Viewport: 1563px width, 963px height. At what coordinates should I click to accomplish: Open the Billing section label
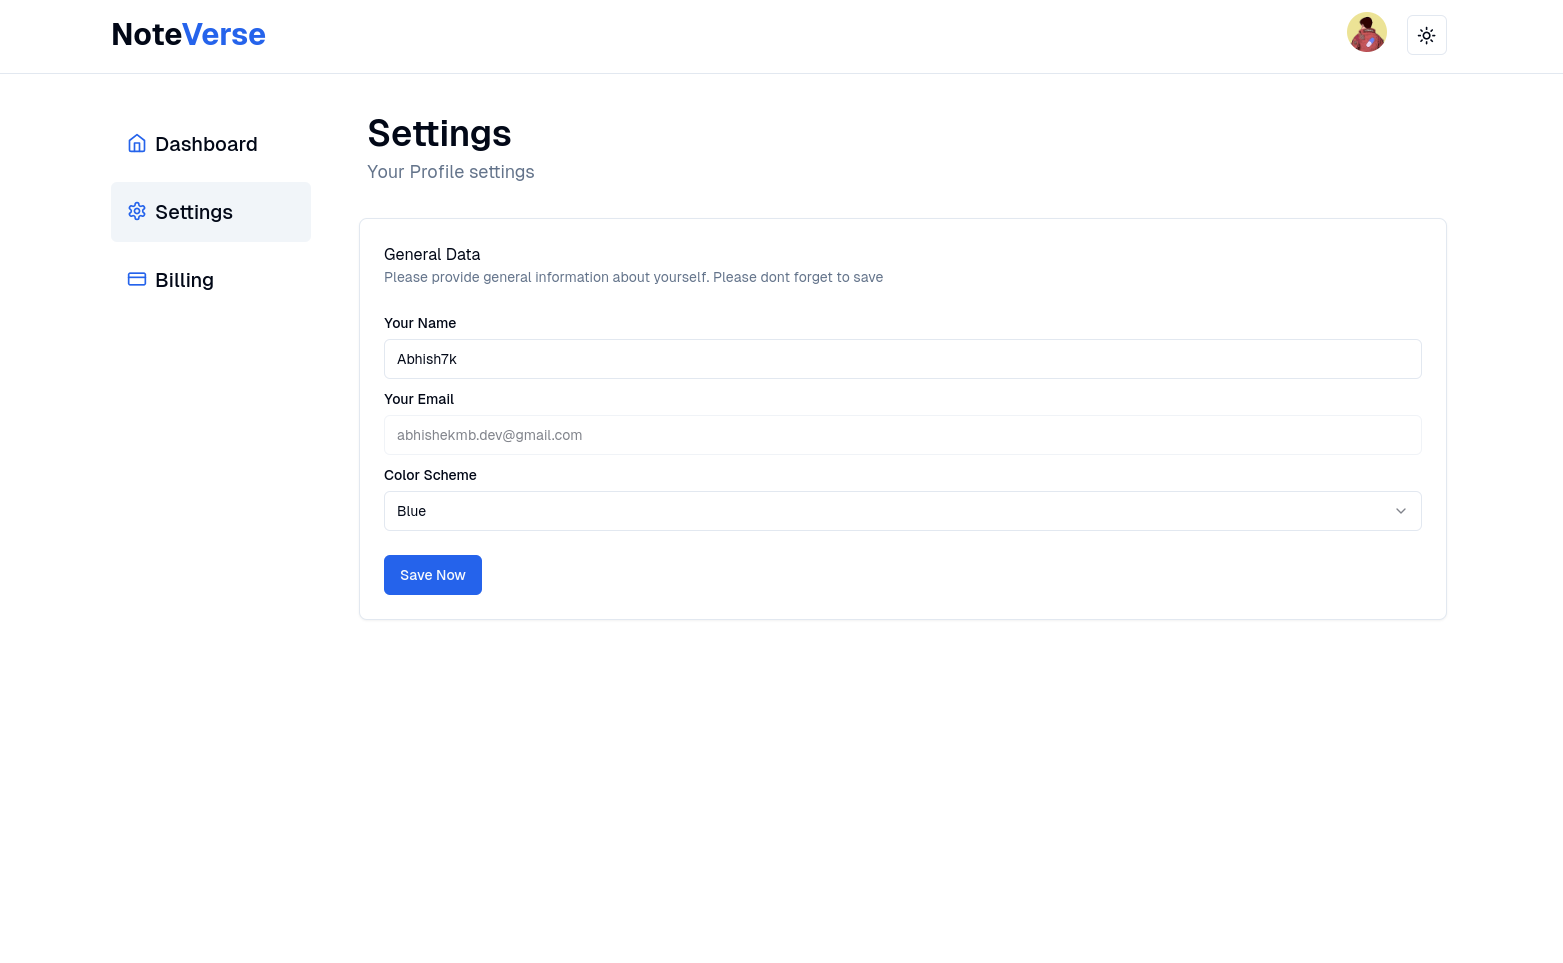184,280
